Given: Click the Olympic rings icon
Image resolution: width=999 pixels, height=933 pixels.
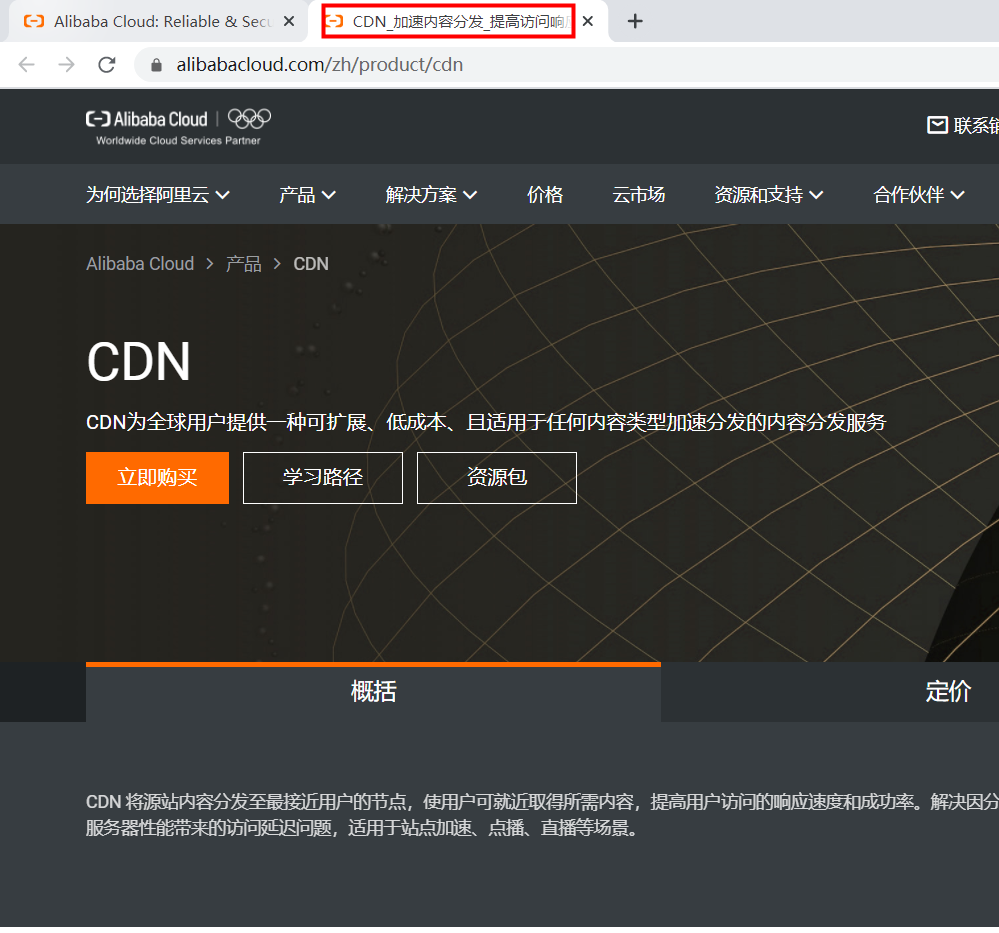Looking at the screenshot, I should click(x=249, y=119).
